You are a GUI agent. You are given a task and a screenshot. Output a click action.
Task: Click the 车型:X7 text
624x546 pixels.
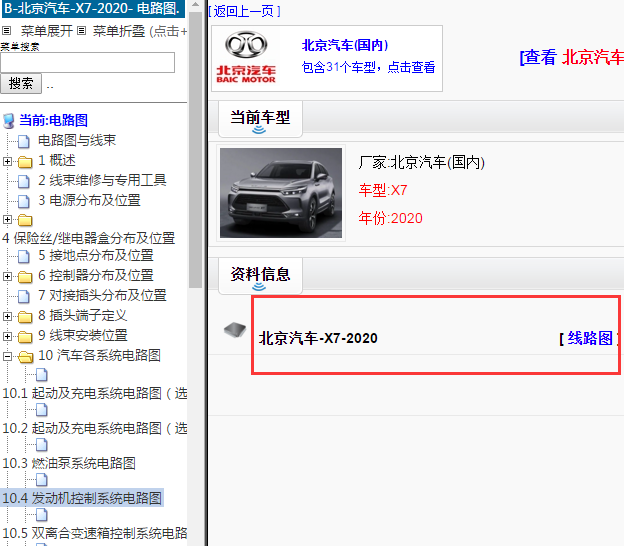click(383, 190)
